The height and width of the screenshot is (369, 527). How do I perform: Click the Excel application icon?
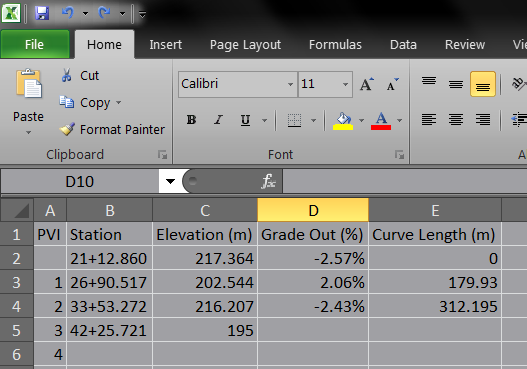click(11, 13)
